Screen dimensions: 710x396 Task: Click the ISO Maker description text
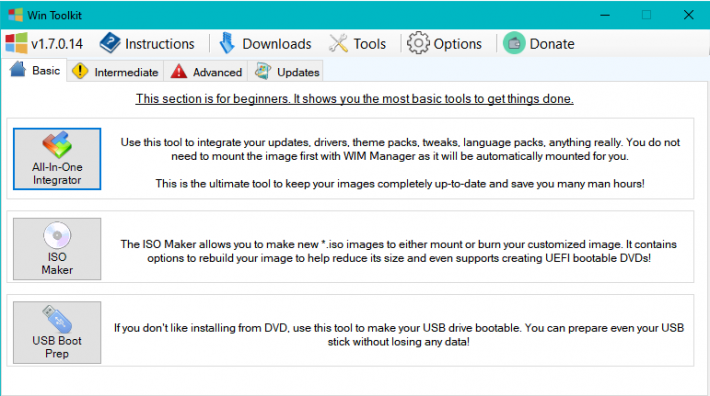(x=398, y=251)
